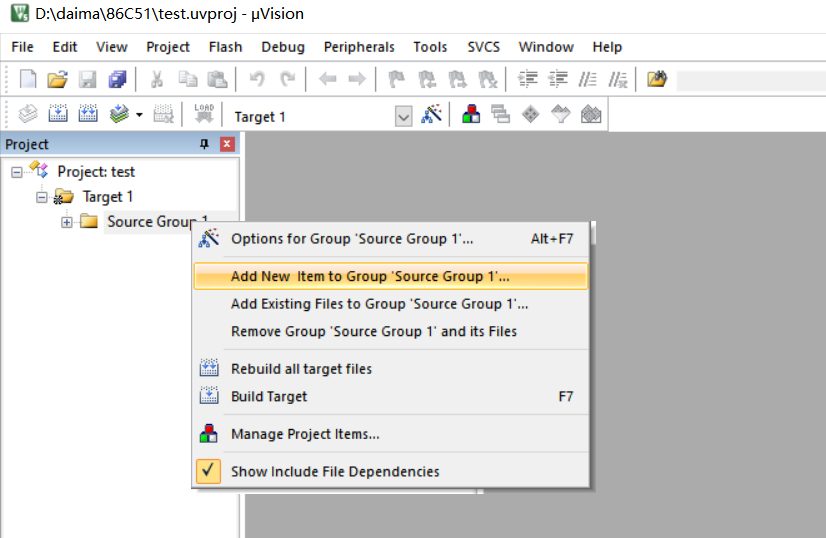The width and height of the screenshot is (826, 538).
Task: Open the Debug menu
Action: pyautogui.click(x=283, y=47)
